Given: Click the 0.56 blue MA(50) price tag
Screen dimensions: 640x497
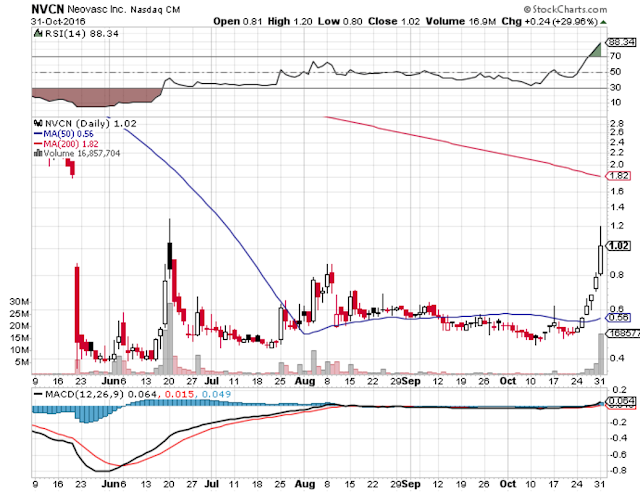Looking at the screenshot, I should pos(618,317).
